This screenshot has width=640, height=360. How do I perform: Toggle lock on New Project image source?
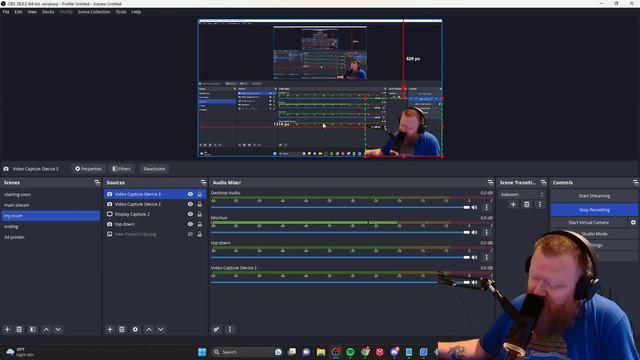click(x=200, y=234)
